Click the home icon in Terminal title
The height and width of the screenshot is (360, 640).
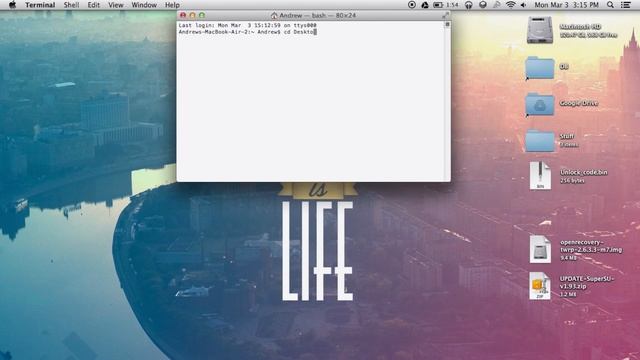coord(274,16)
